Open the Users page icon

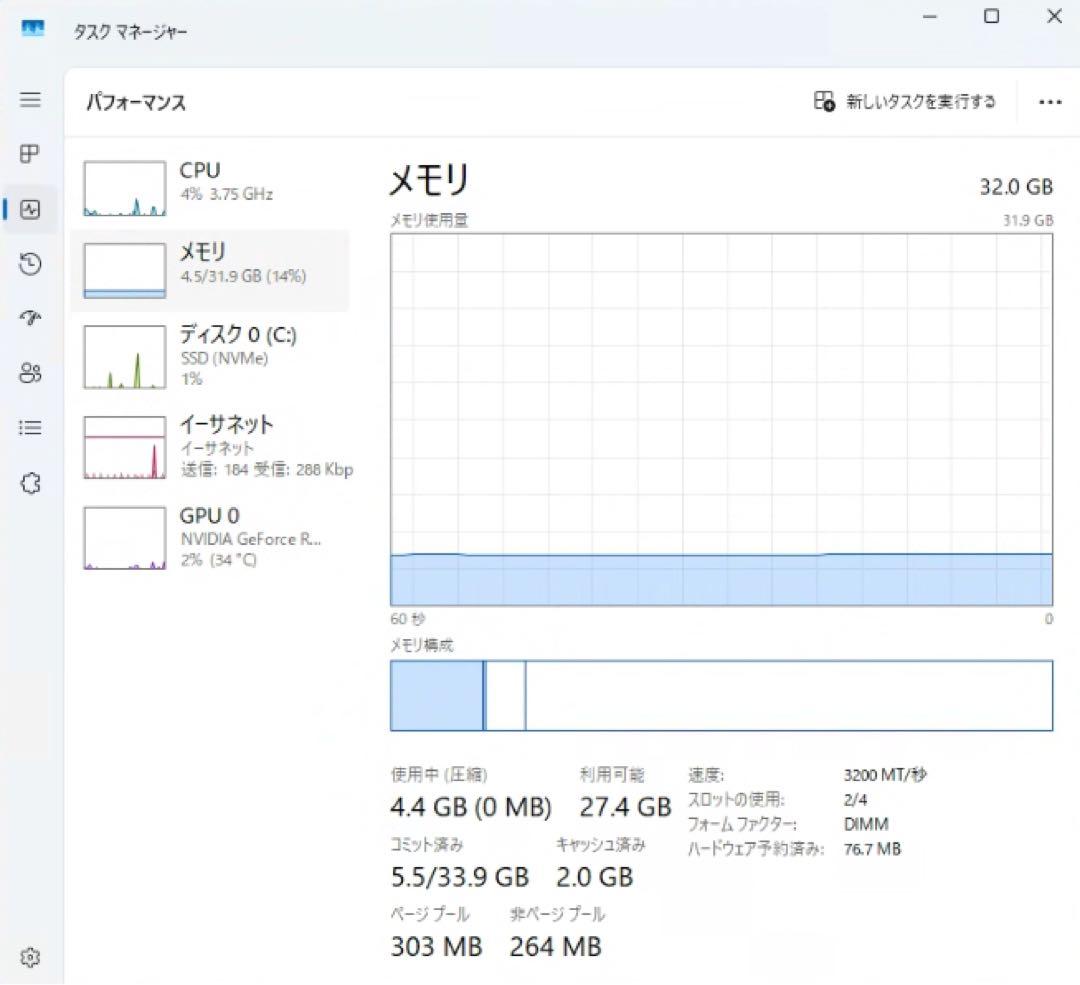point(30,373)
